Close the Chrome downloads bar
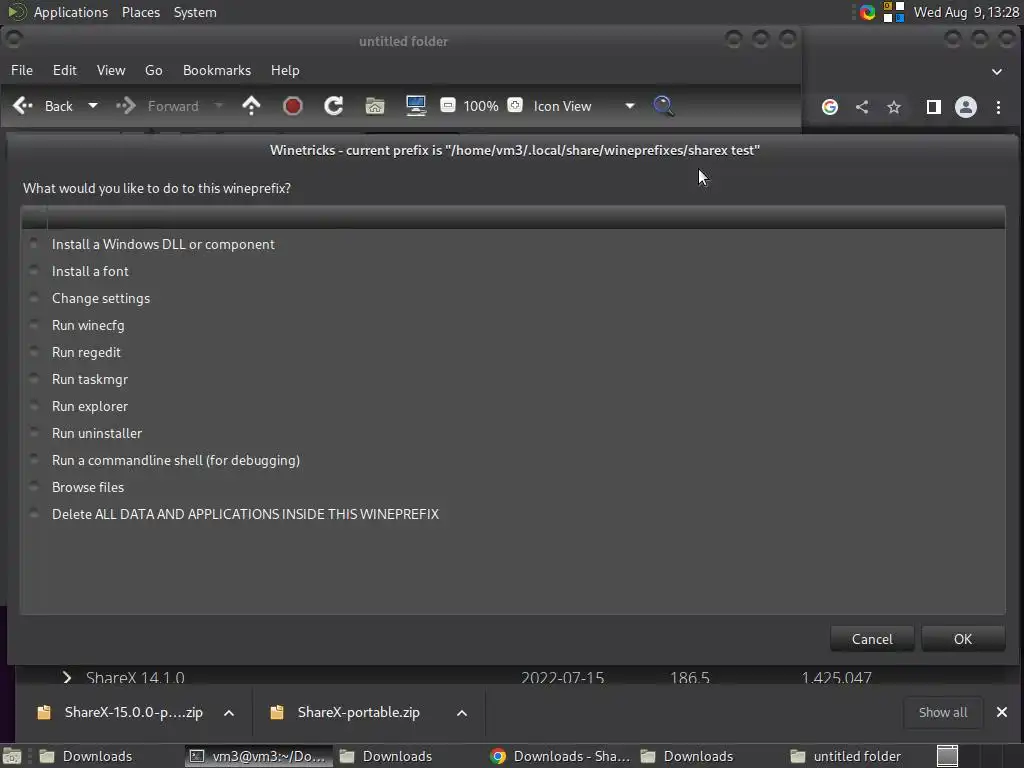Screen dimensions: 1024x768 click(1002, 712)
